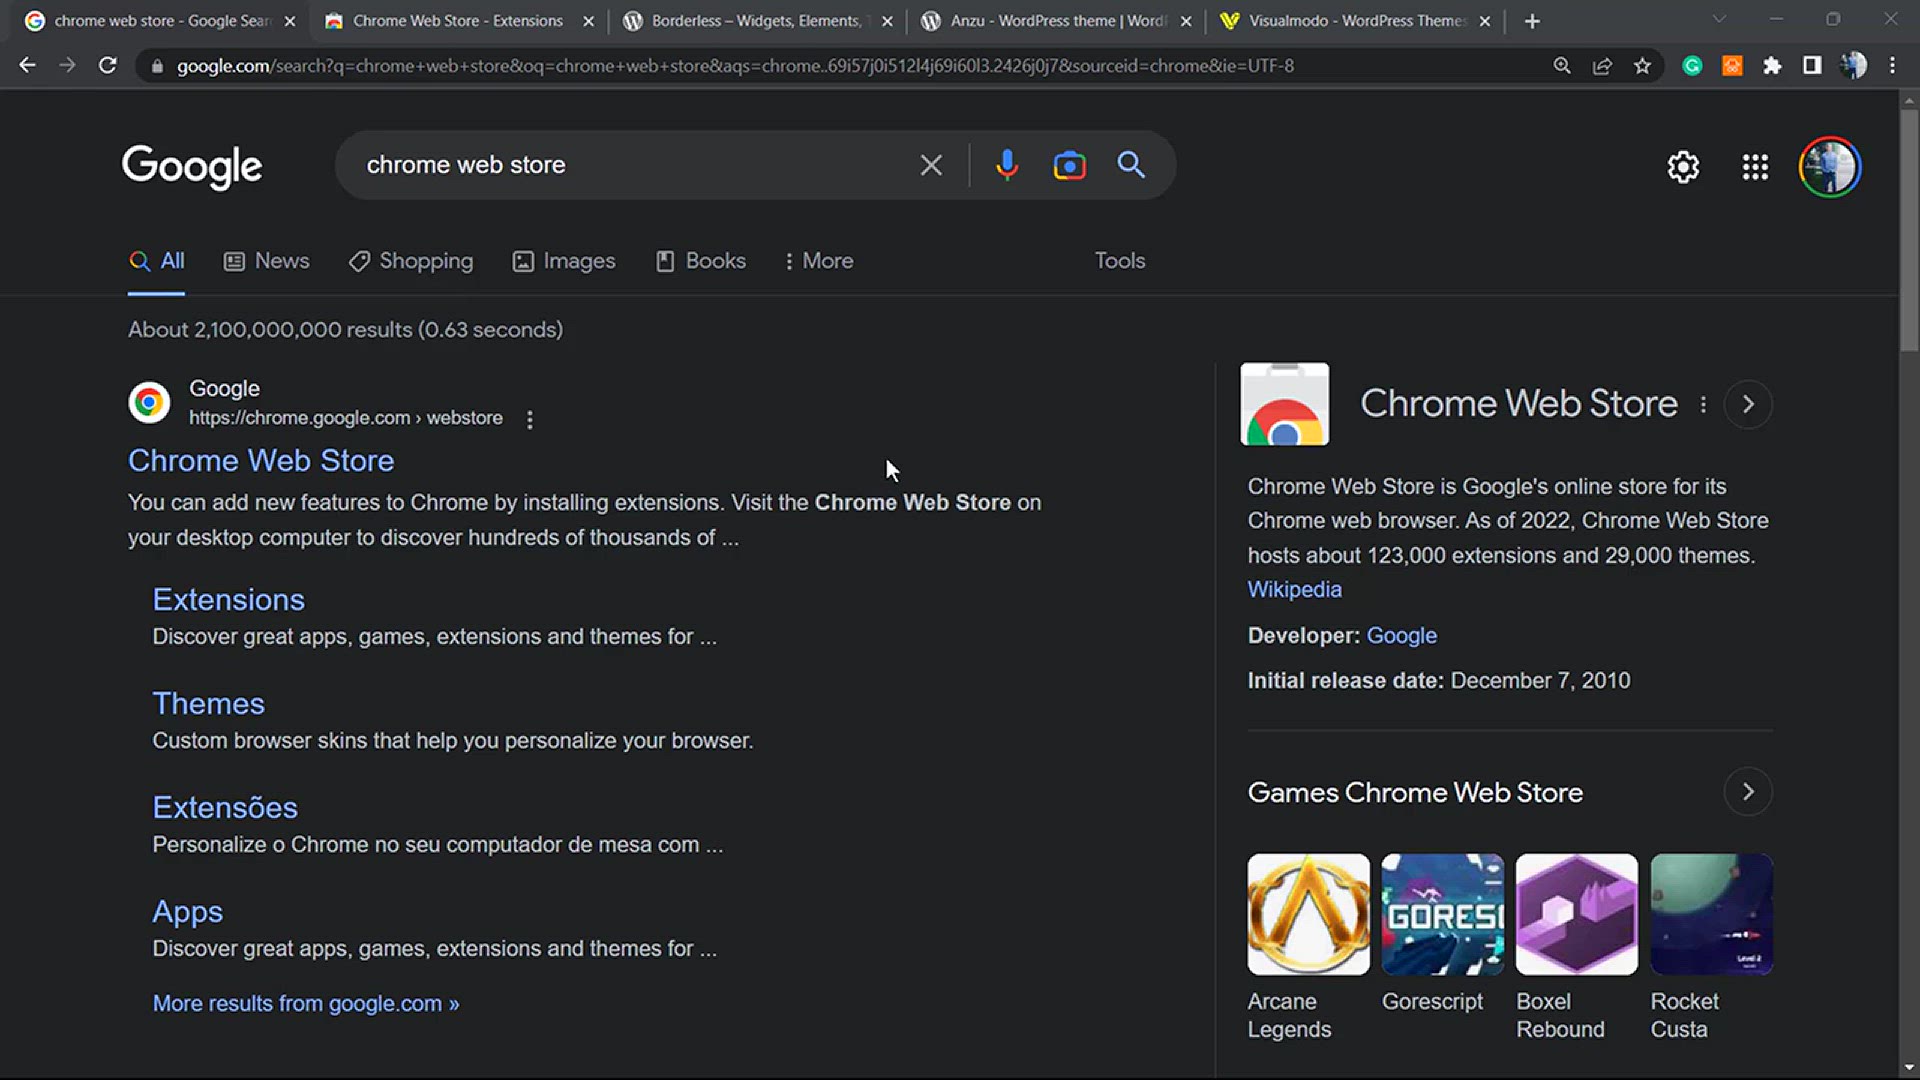This screenshot has width=1920, height=1080.
Task: Open the Apps sitelink
Action: (x=188, y=912)
